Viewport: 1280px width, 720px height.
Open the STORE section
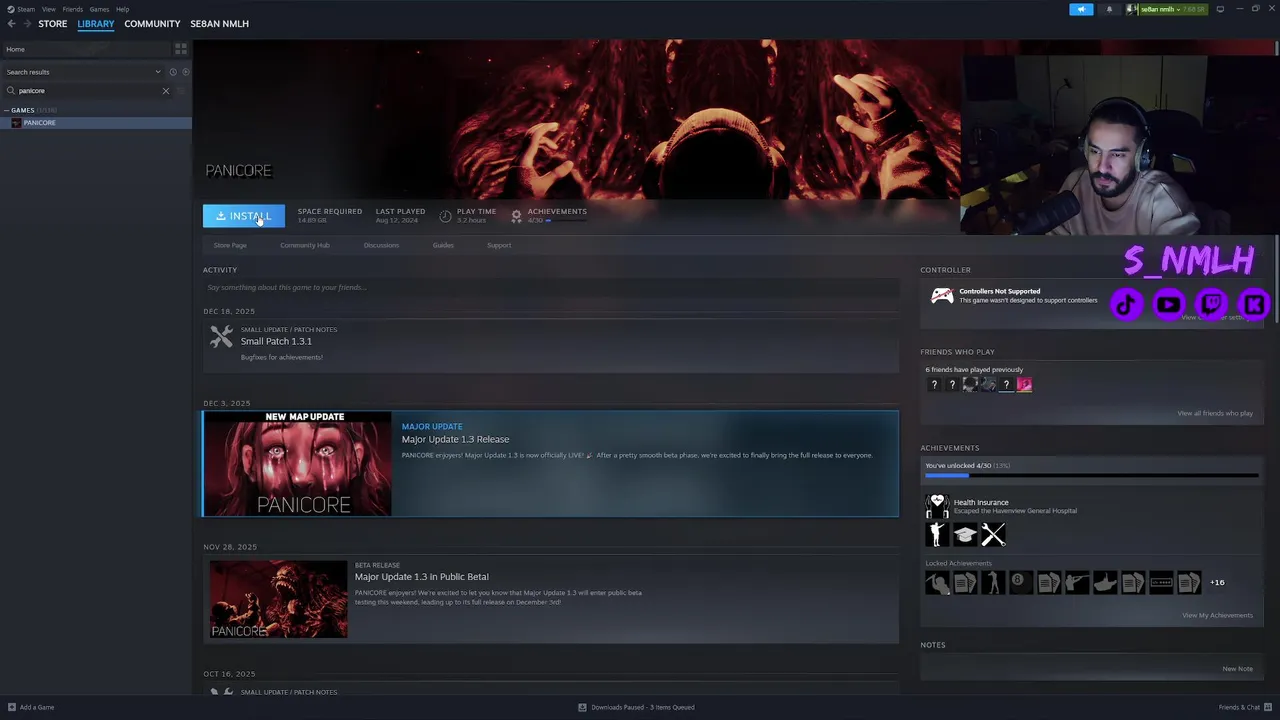(x=53, y=24)
